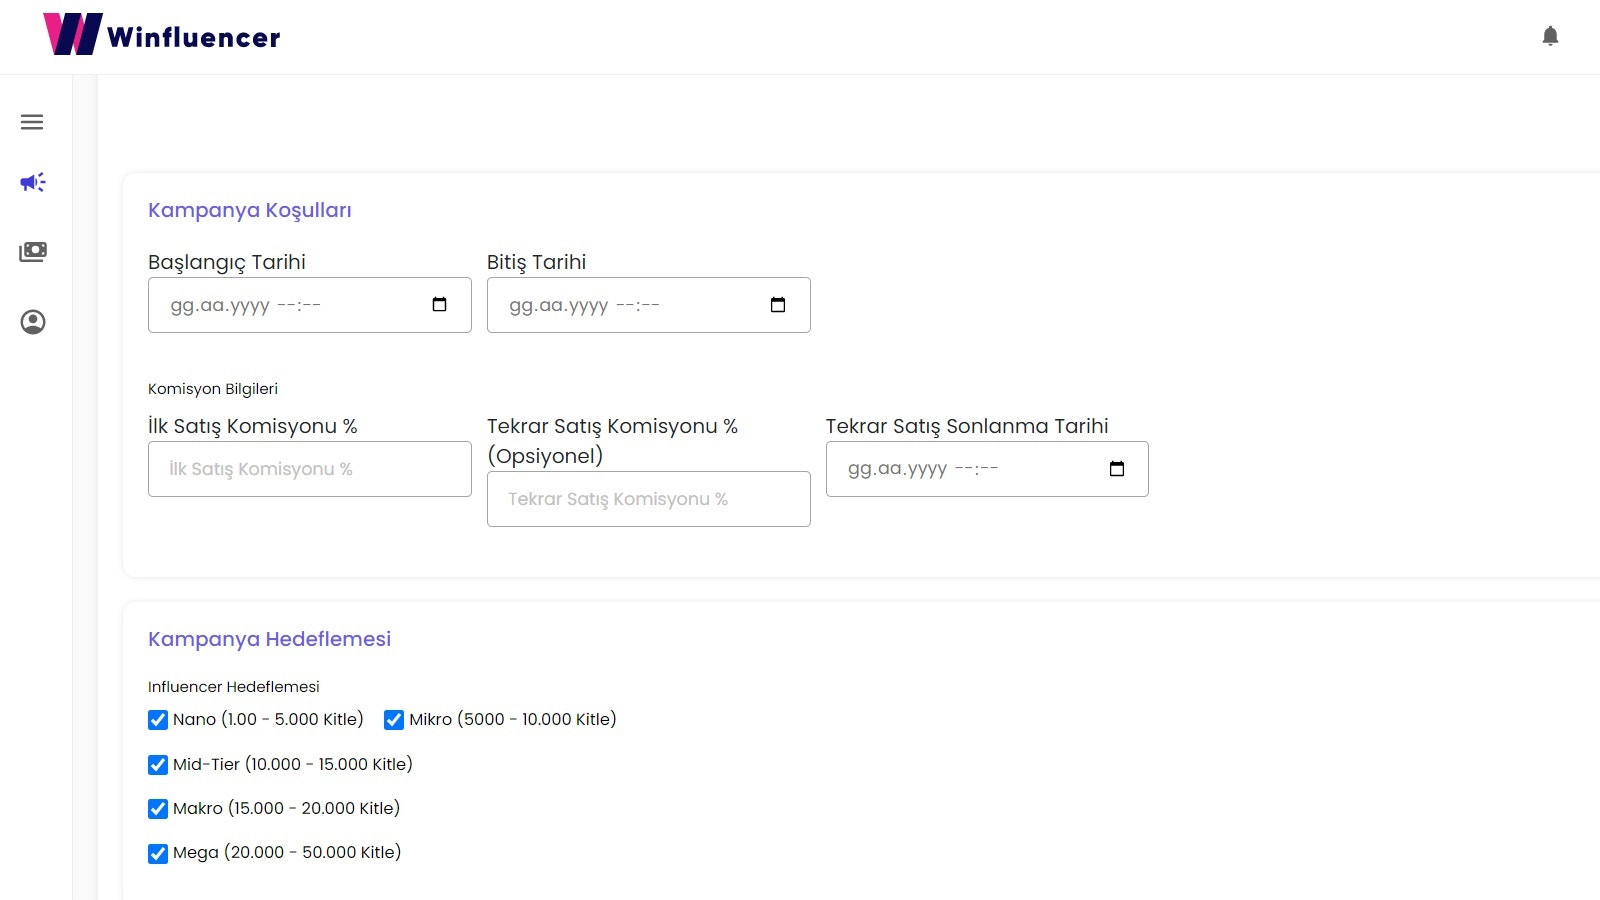Click the Influencer Hedeflemesi label
1600x900 pixels.
(234, 687)
